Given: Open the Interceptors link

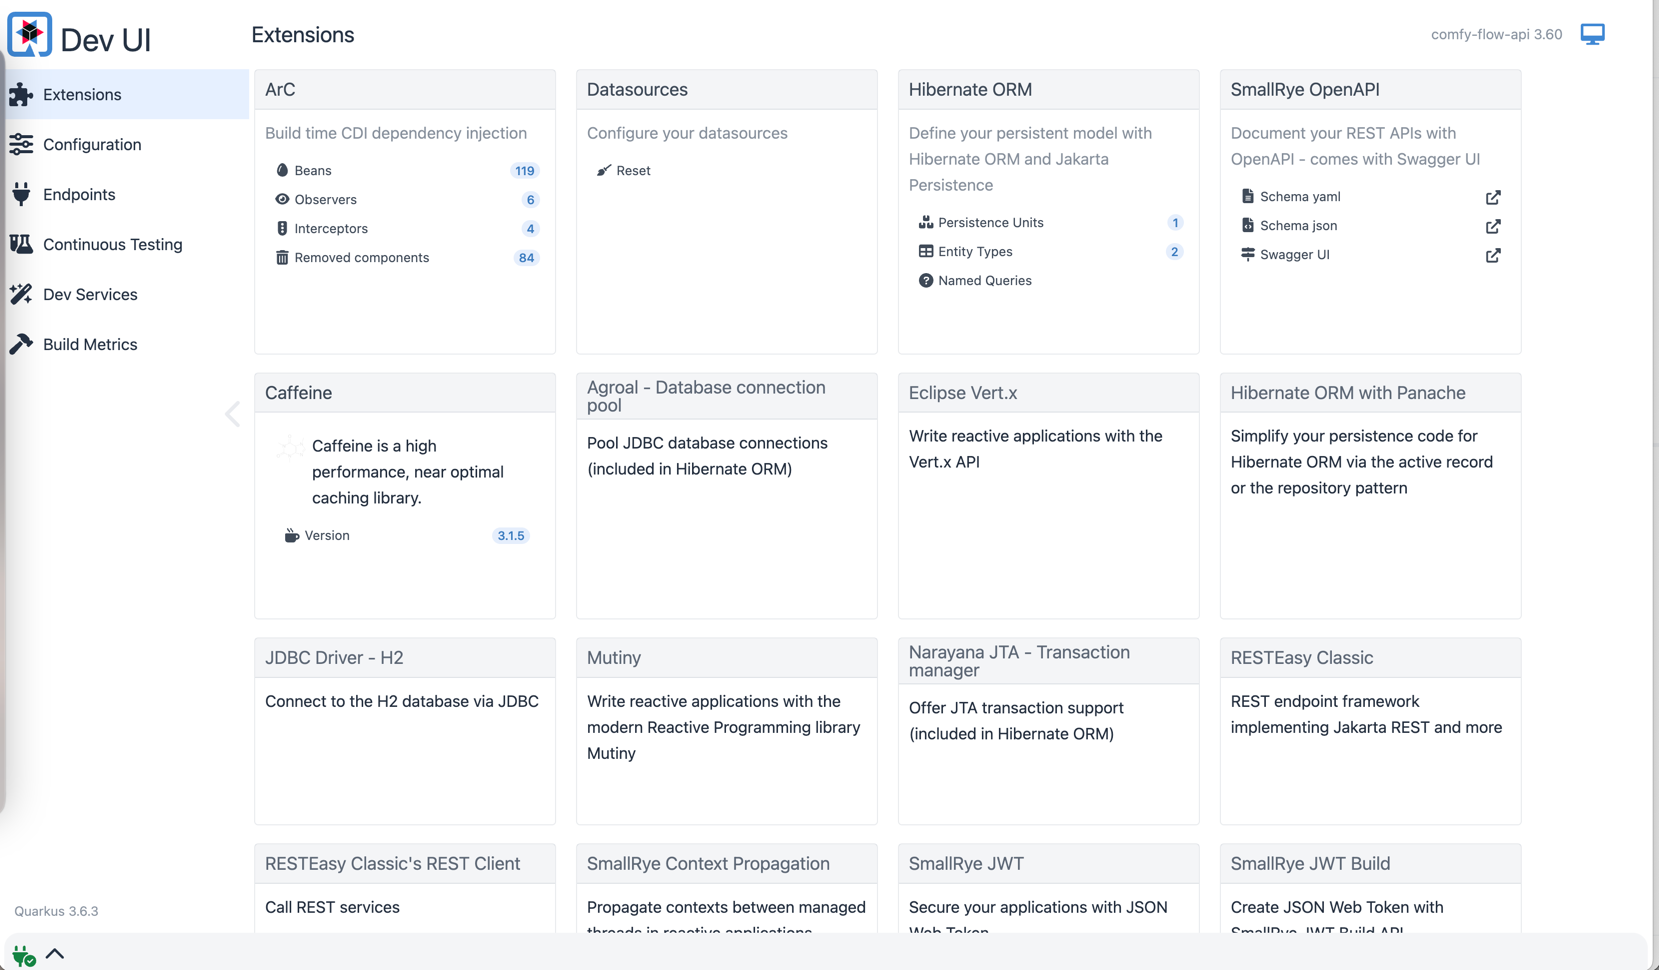Looking at the screenshot, I should (x=331, y=229).
